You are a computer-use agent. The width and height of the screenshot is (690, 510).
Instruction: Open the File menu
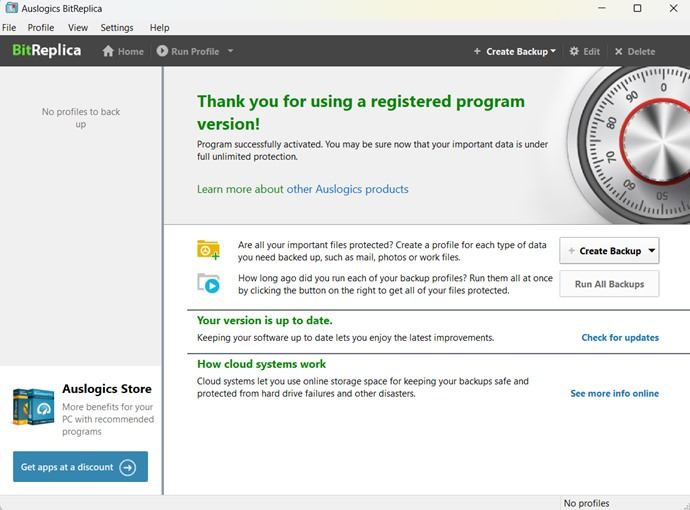(x=9, y=27)
